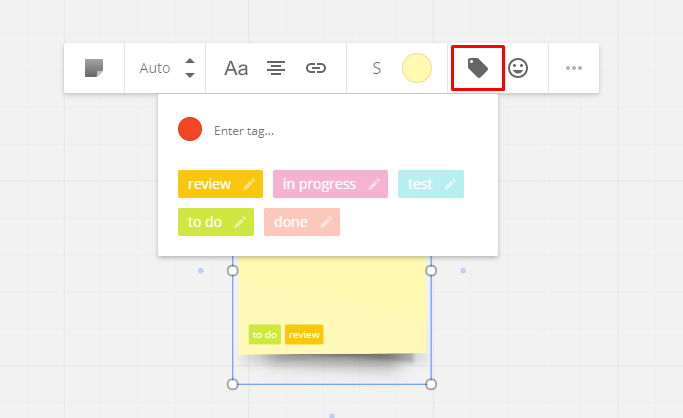Click pencil icon on in progress tag
Viewport: 683px width, 418px height.
374,184
